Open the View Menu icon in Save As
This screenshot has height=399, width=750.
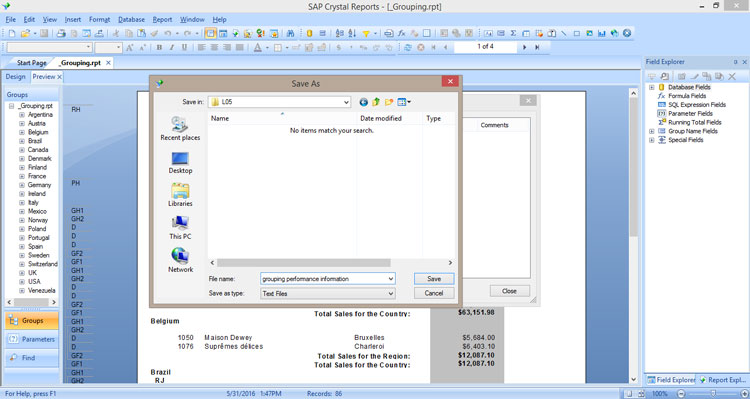pos(404,102)
